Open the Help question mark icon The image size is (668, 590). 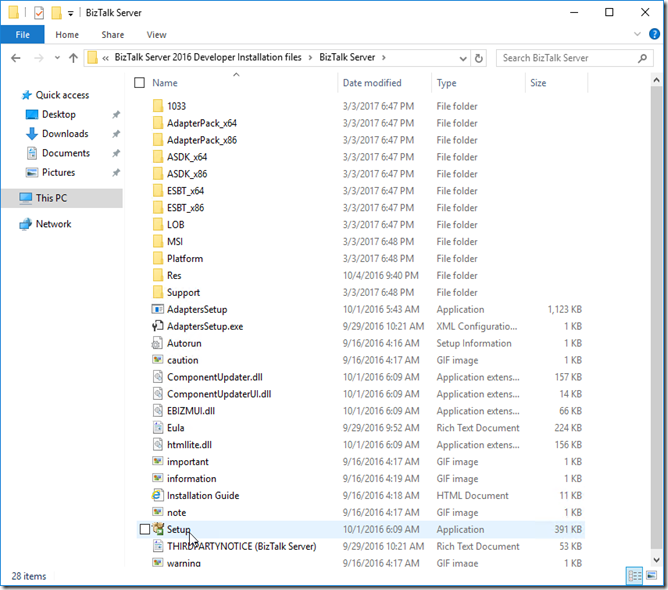coord(654,34)
